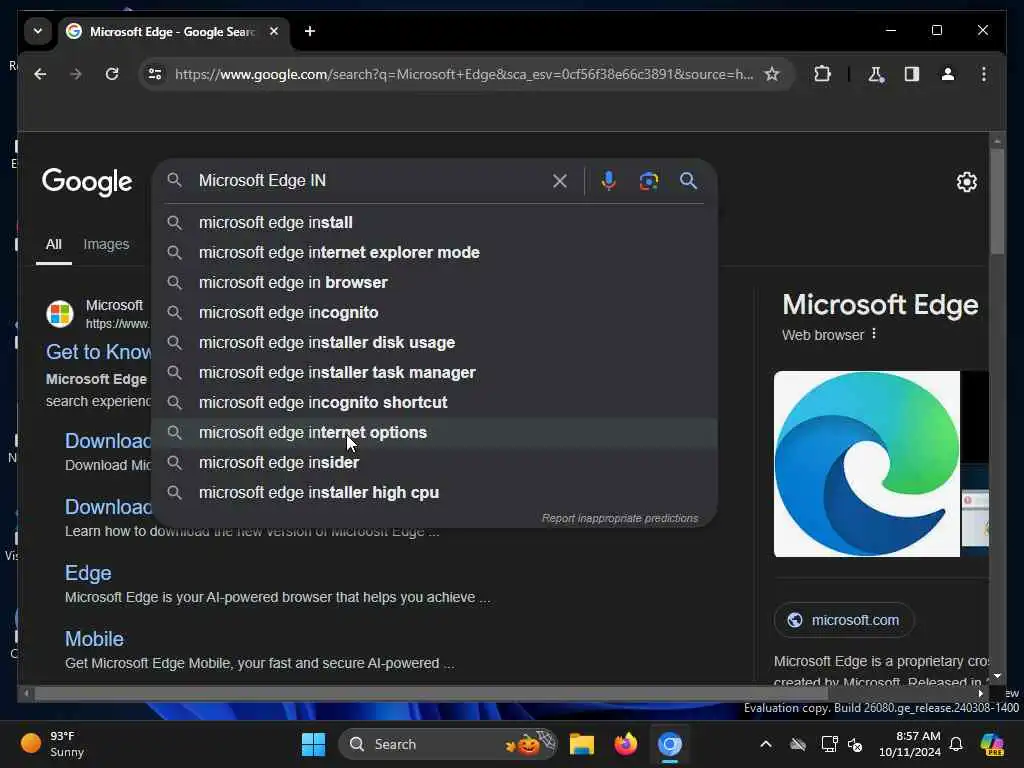The width and height of the screenshot is (1024, 768).
Task: Open the notifications bell icon
Action: click(x=956, y=744)
